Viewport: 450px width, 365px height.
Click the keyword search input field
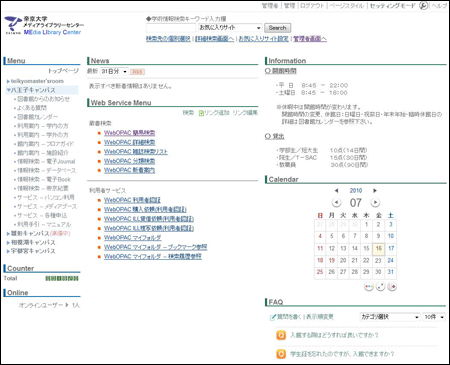tap(171, 28)
